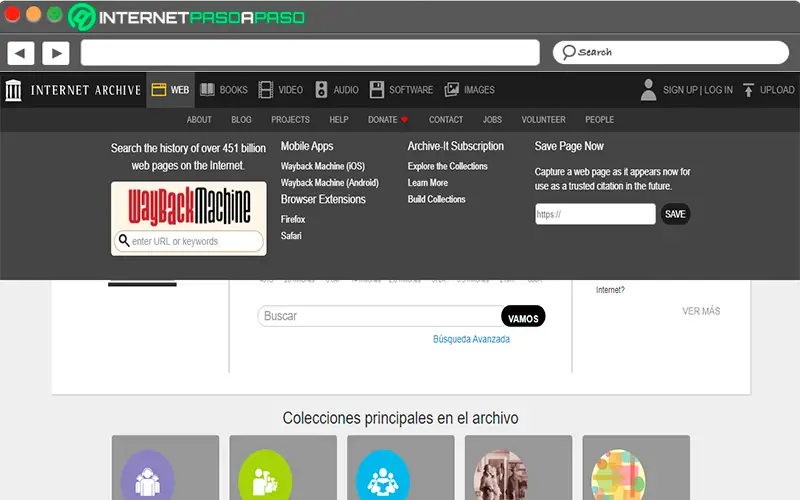This screenshot has height=500, width=800.
Task: Click the UPLOAD text link
Action: click(777, 90)
